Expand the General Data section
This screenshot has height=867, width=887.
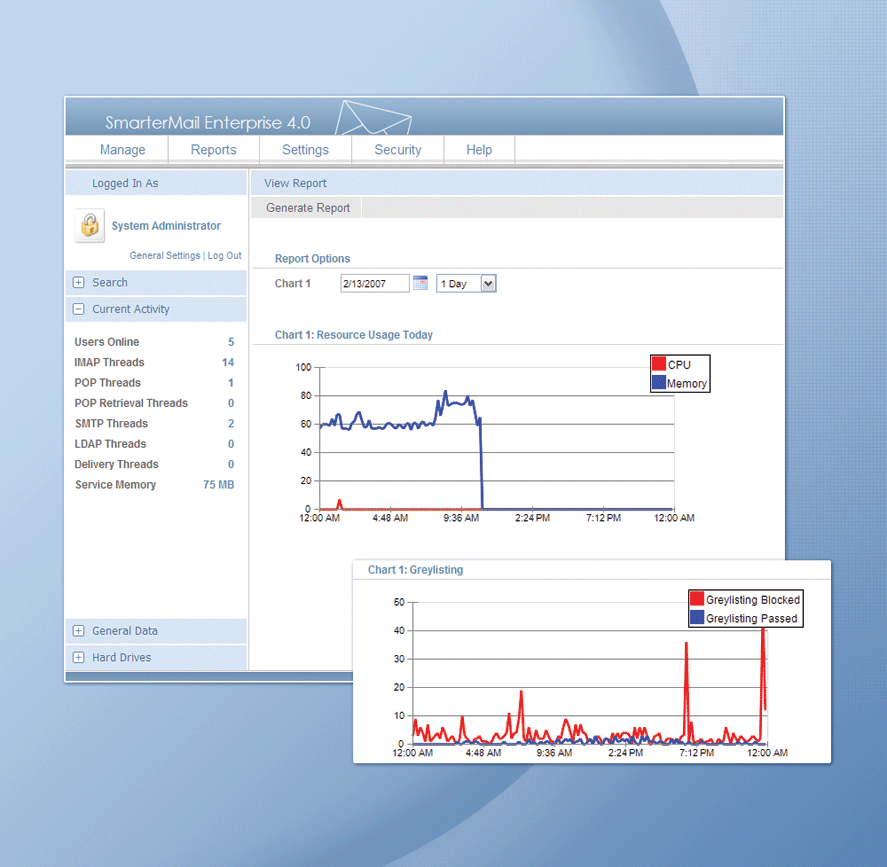click(x=79, y=631)
